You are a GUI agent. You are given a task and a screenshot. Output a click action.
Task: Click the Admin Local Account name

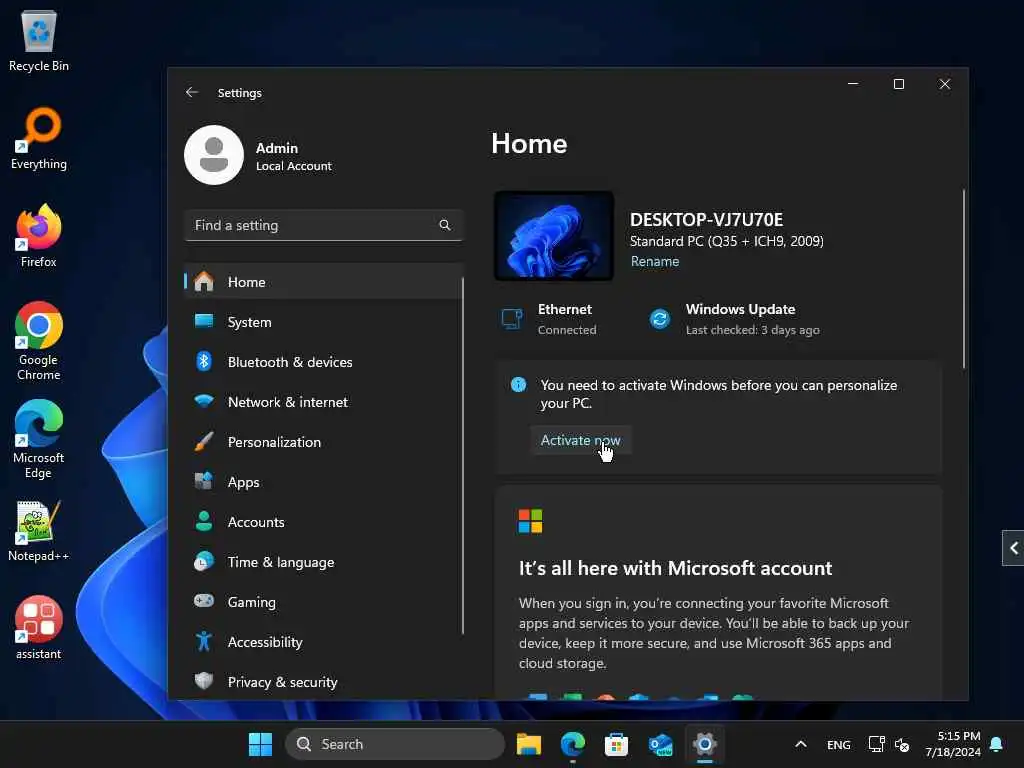pyautogui.click(x=293, y=157)
